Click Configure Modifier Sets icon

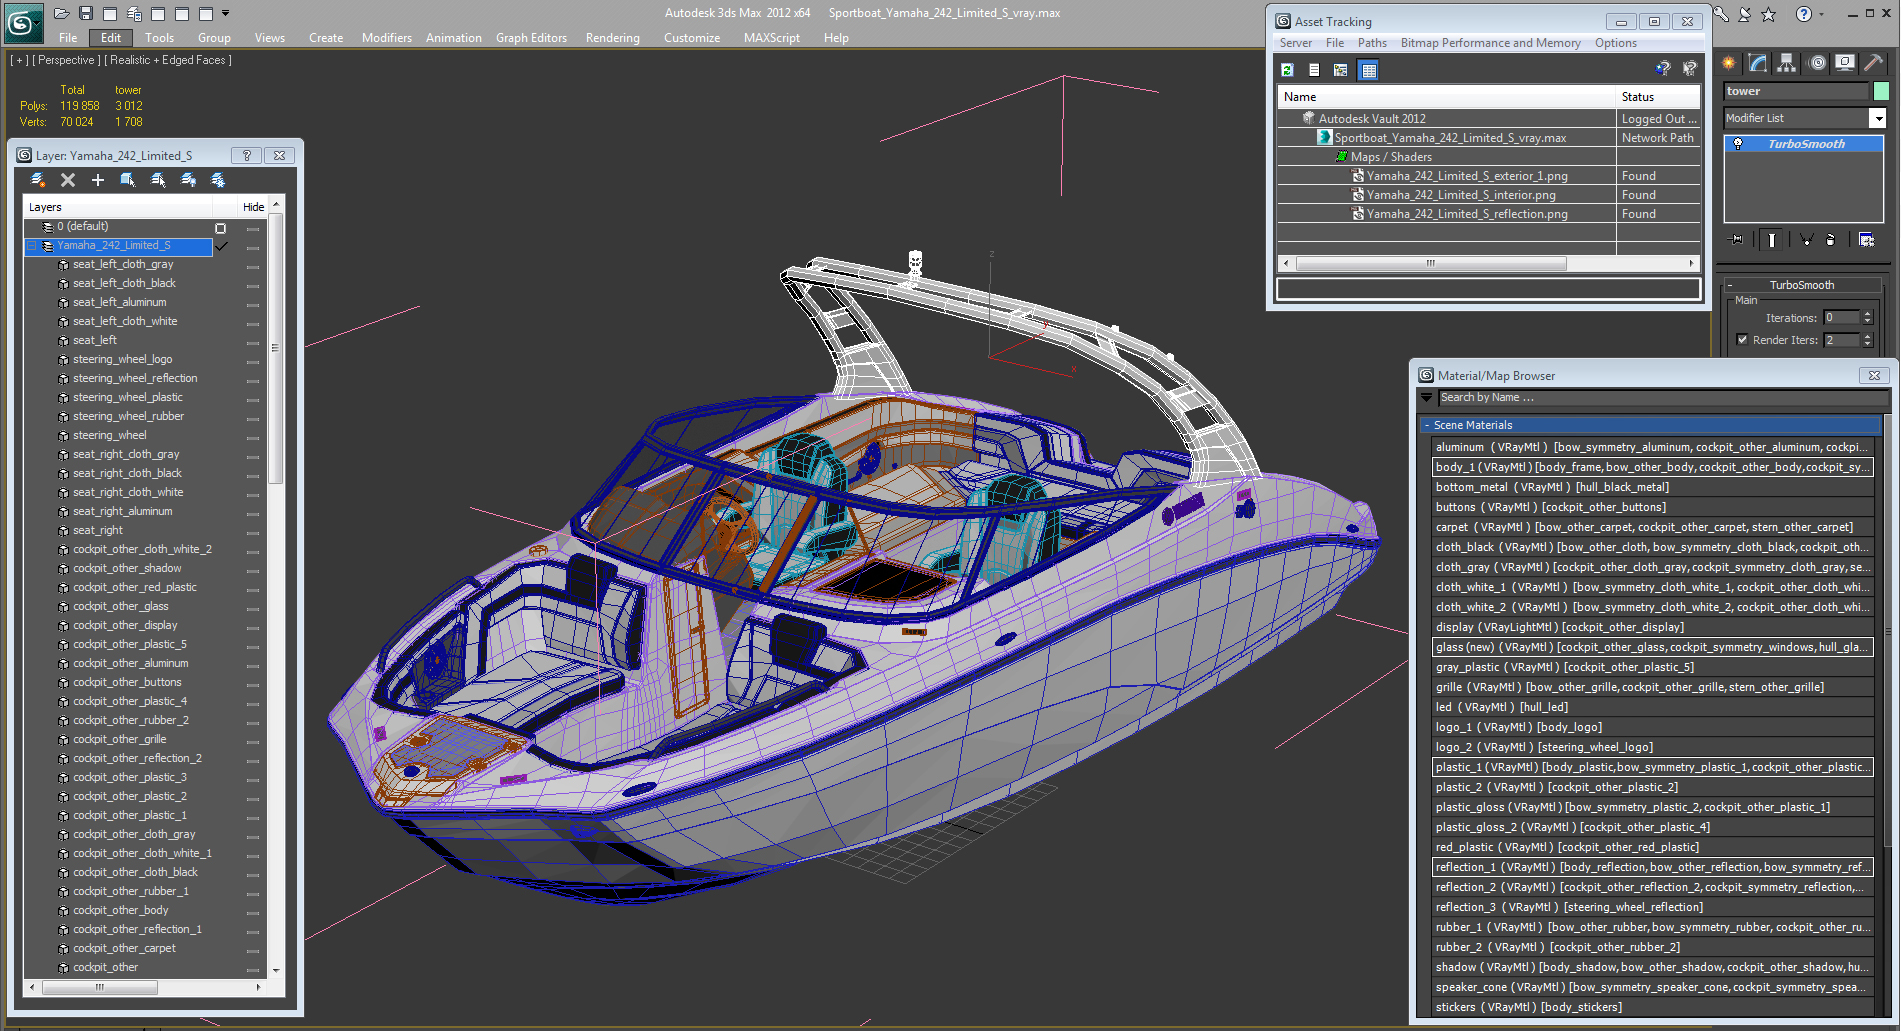tap(1866, 240)
